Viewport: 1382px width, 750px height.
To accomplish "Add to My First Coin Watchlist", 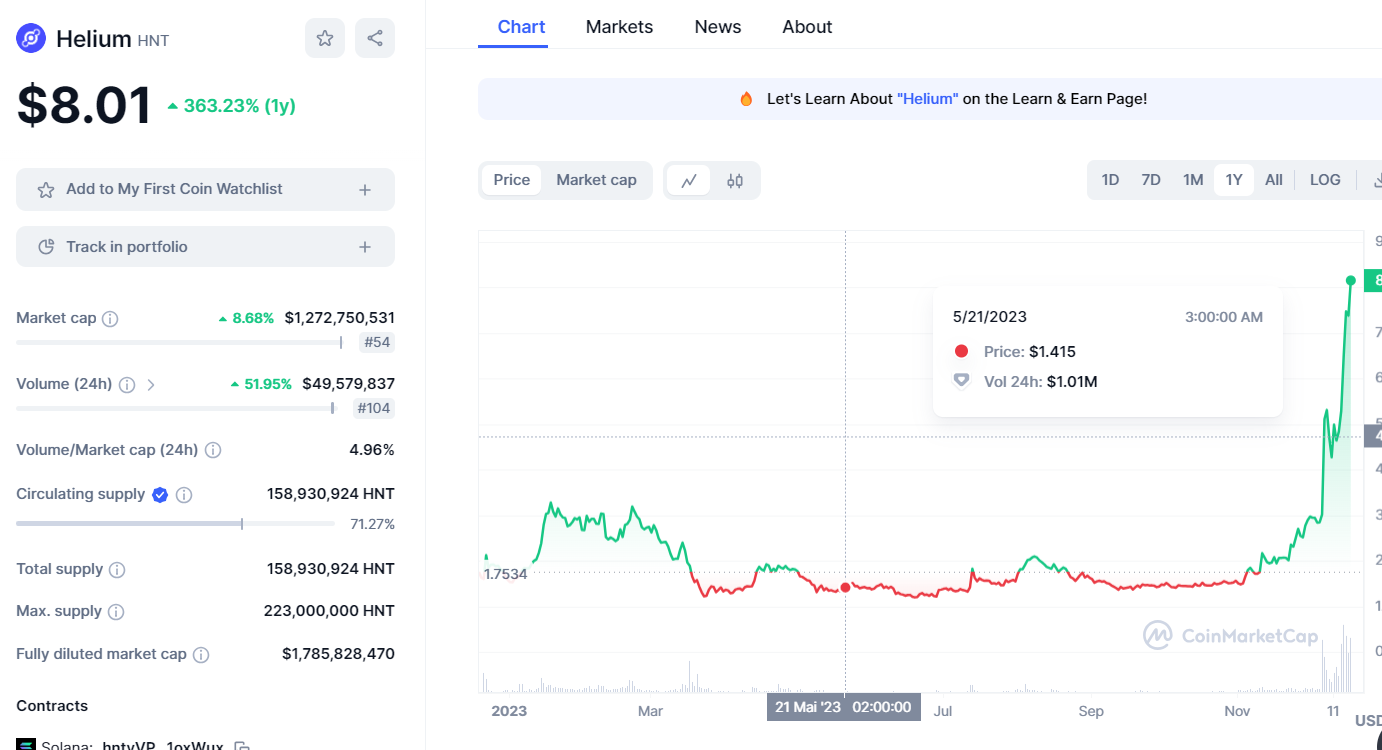I will (205, 189).
